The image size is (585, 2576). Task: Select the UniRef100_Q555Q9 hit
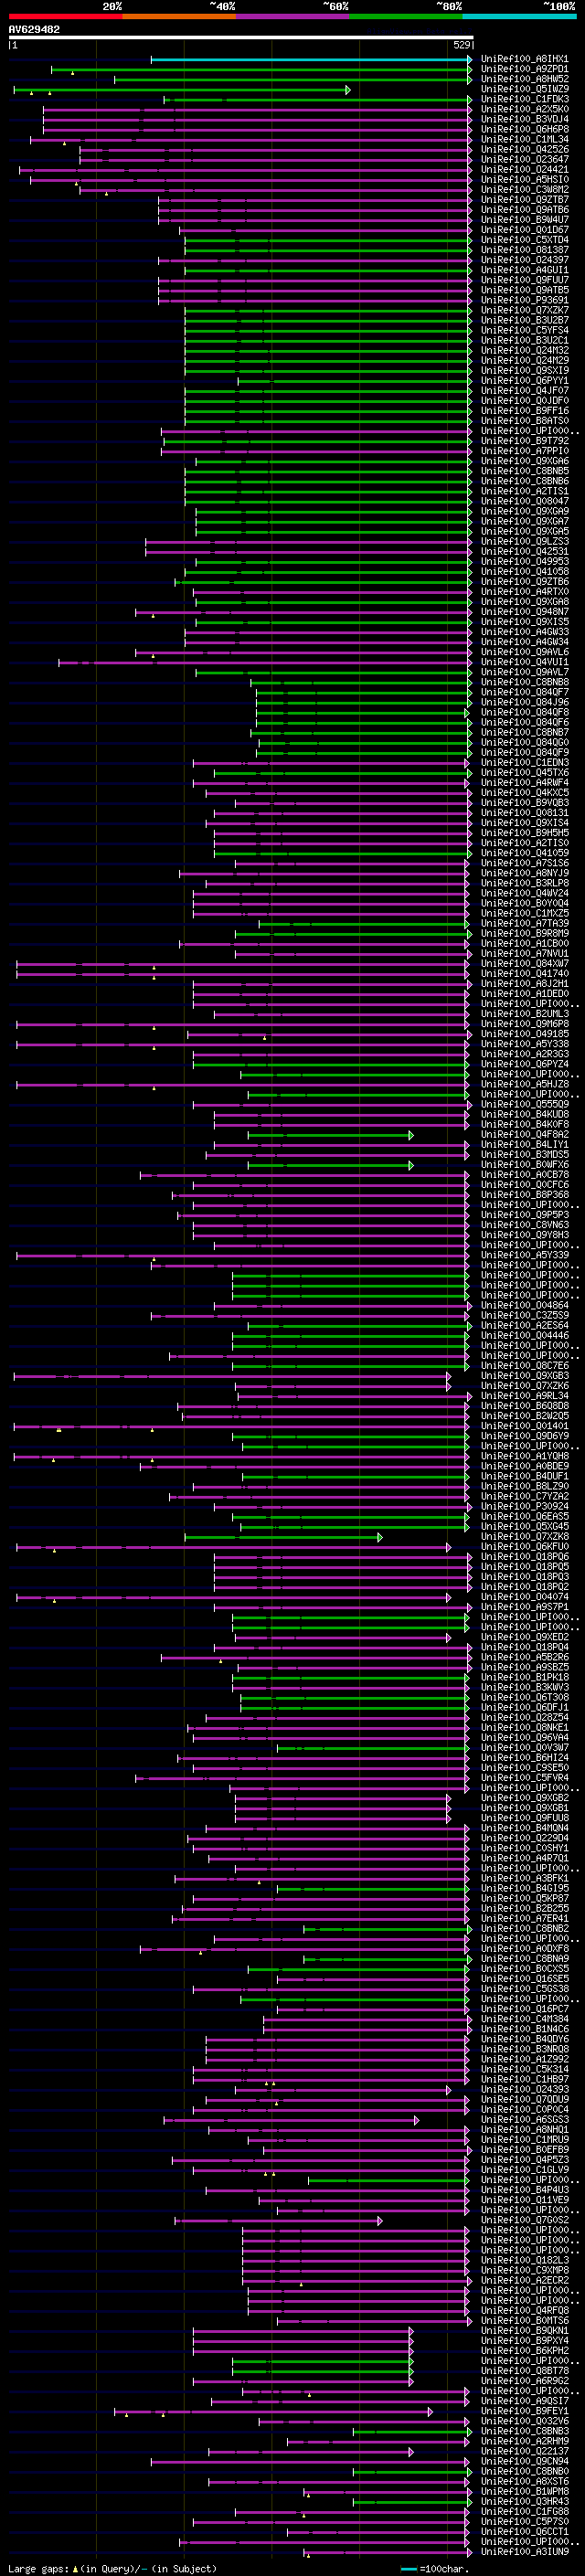pyautogui.click(x=525, y=1105)
